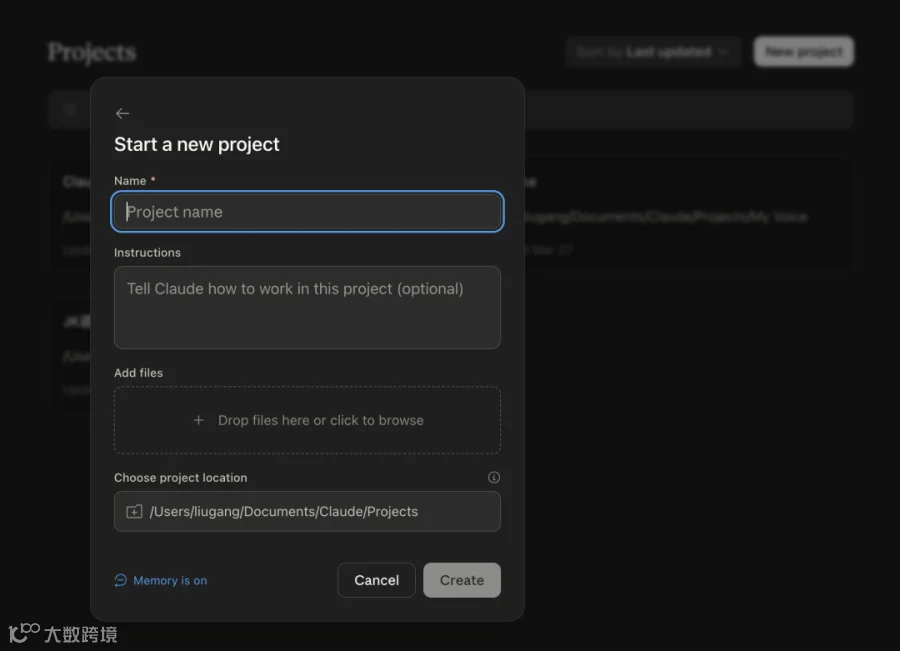900x651 pixels.
Task: Click the blurred search icon behind dialog
Action: click(70, 109)
